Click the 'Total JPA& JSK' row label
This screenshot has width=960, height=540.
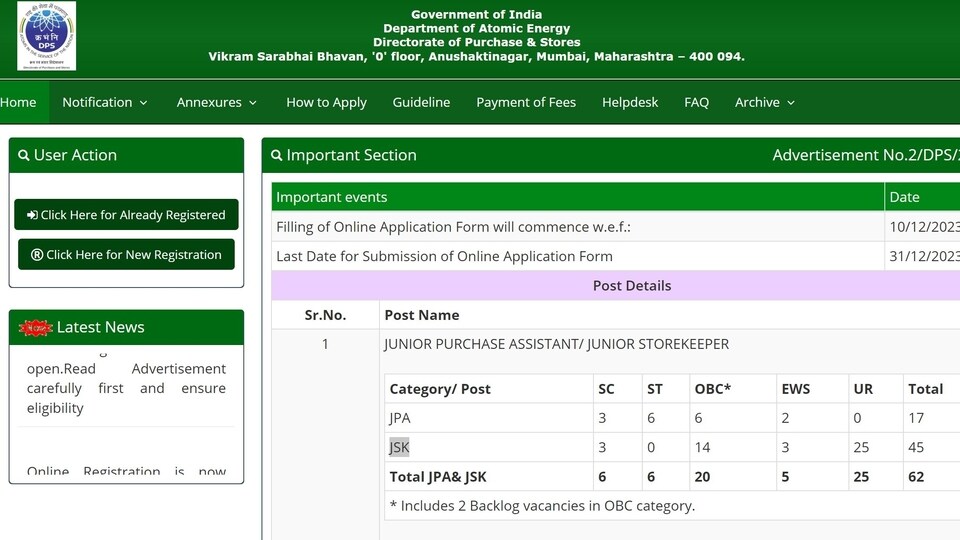(x=438, y=477)
